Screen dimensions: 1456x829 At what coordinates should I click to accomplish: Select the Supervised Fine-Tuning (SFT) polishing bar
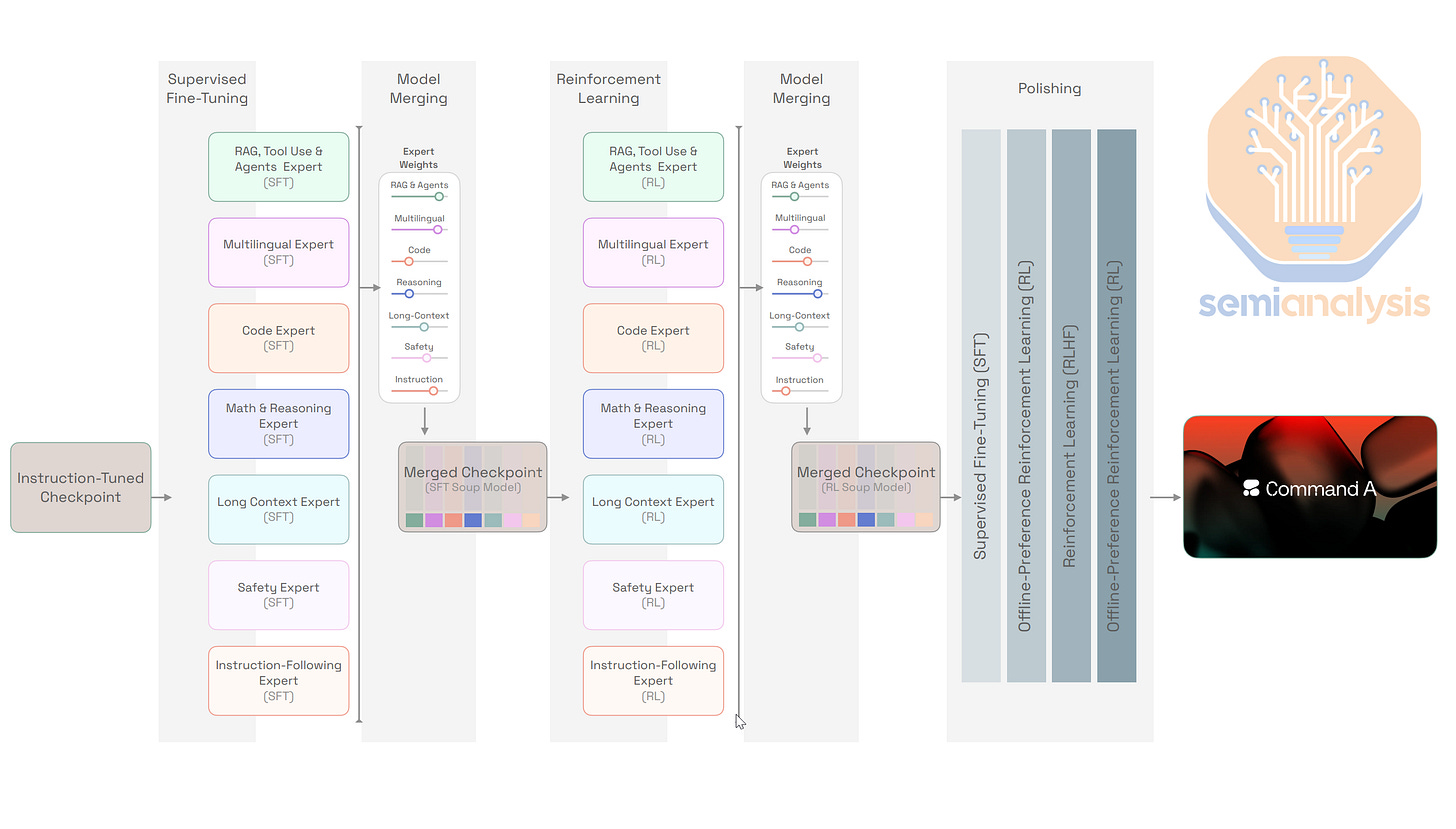[x=981, y=405]
